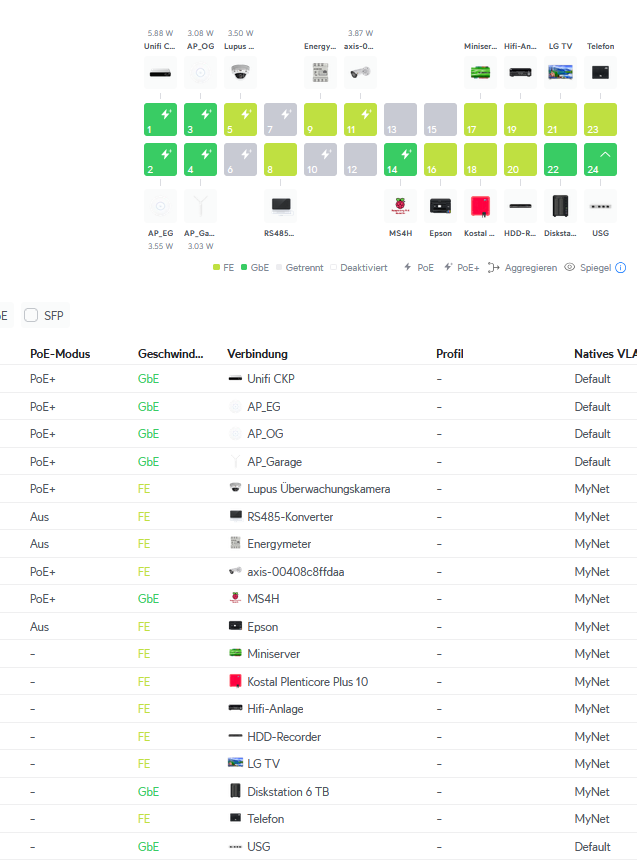
Task: Sort by the PoE-Modus column header
Action: [60, 354]
